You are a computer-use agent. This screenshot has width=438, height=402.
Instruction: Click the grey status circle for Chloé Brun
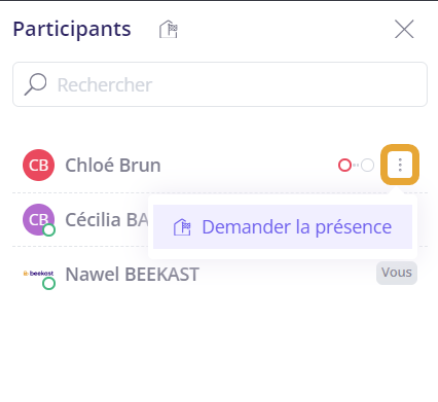tap(367, 165)
